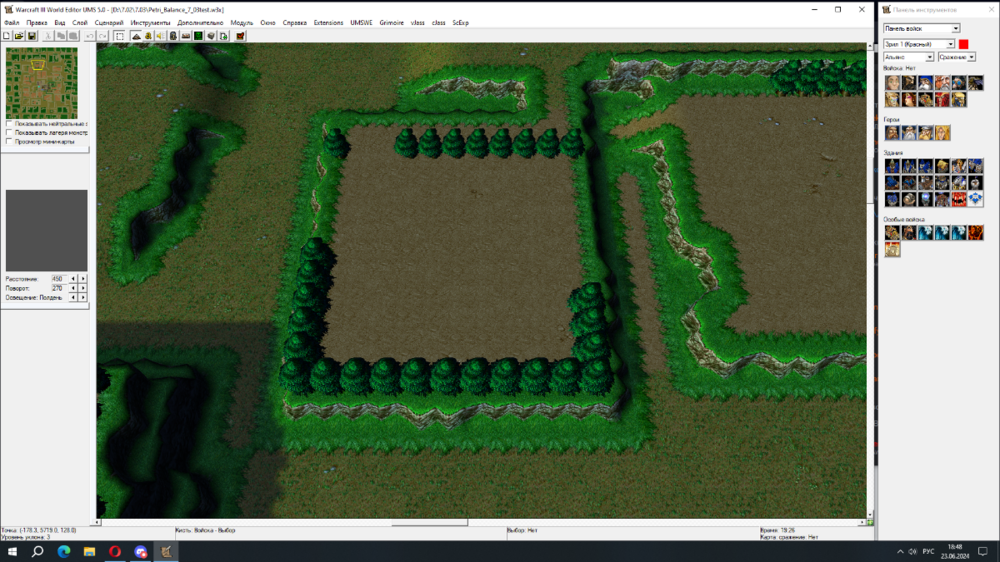Click the Open map folder icon
The height and width of the screenshot is (562, 1000).
(x=19, y=36)
